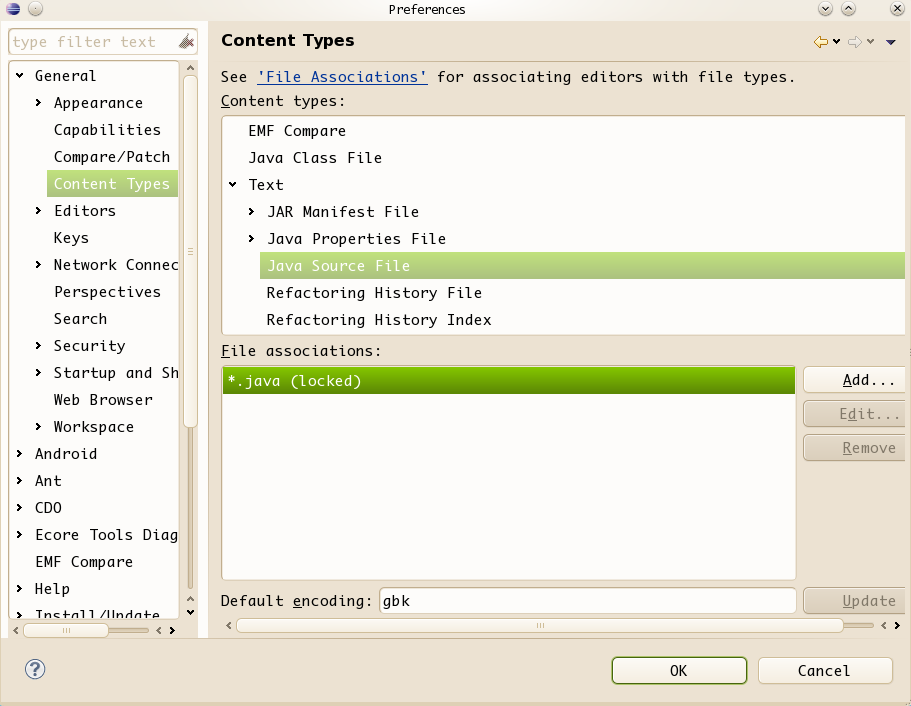Click the bottom horizontal scrollbar of content pane
The width and height of the screenshot is (911, 706).
pos(540,626)
